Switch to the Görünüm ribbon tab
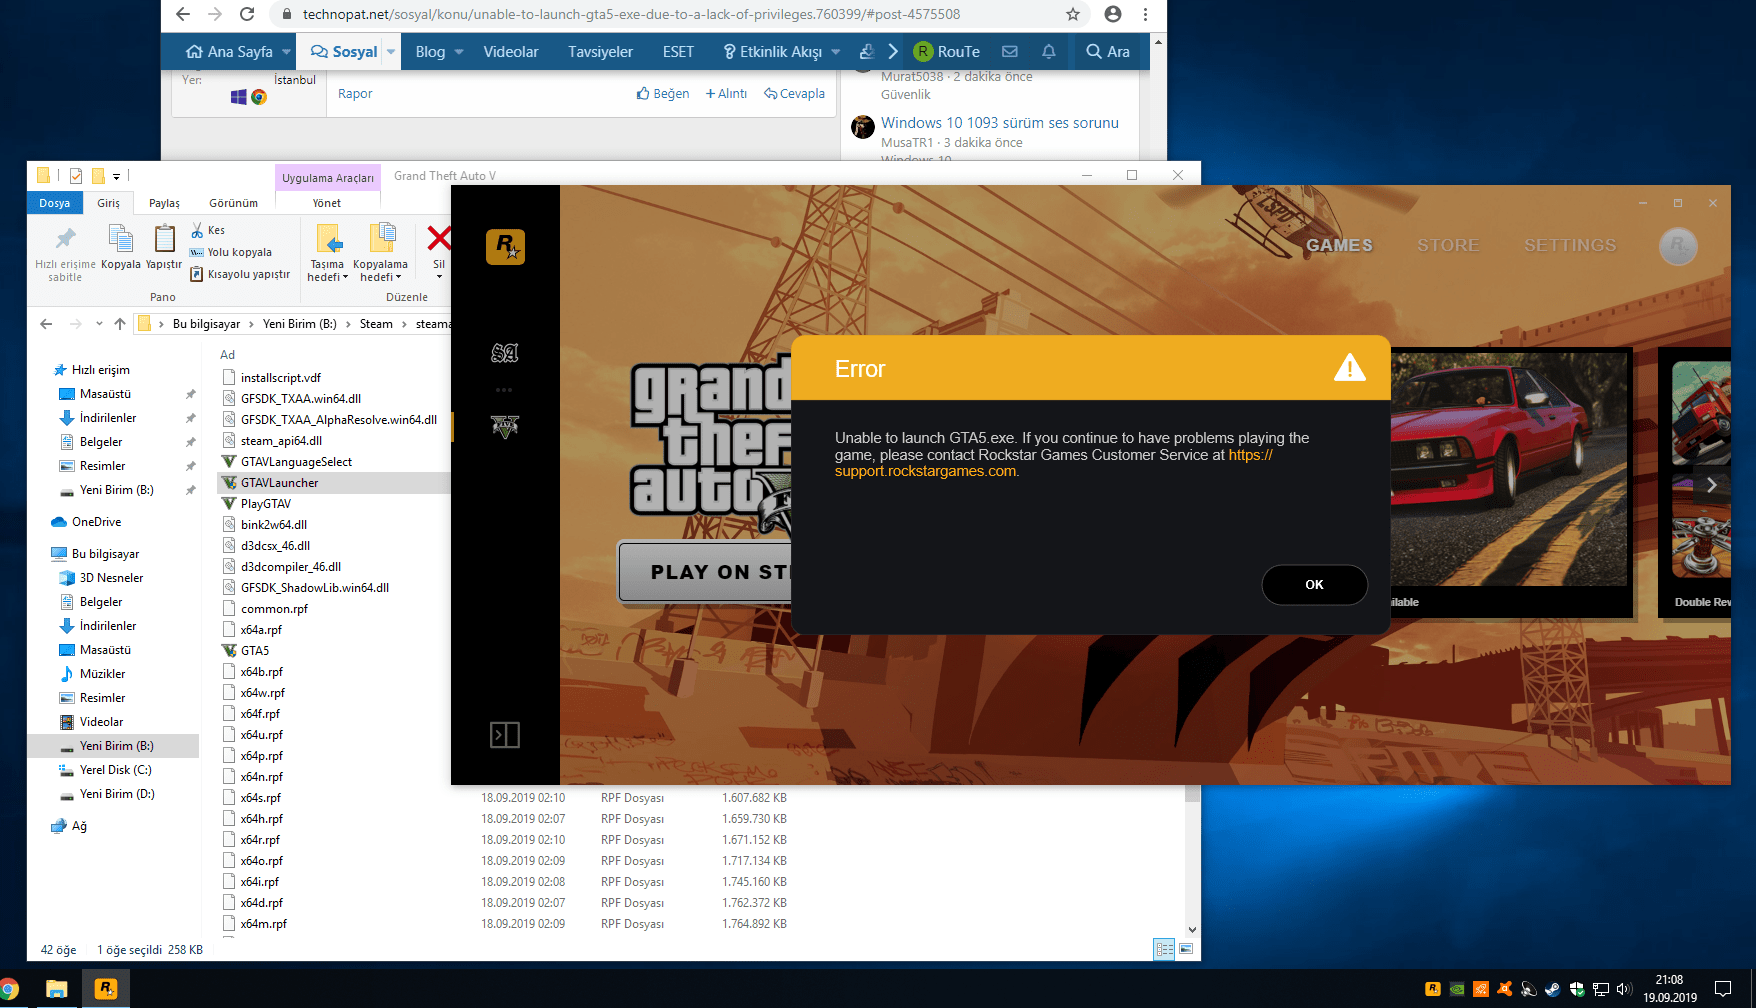1756x1008 pixels. (x=233, y=203)
